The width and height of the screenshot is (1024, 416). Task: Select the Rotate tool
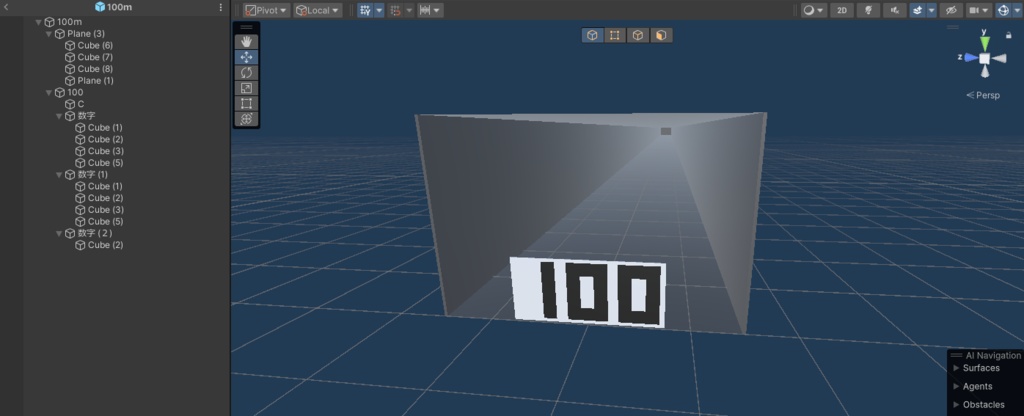point(246,72)
